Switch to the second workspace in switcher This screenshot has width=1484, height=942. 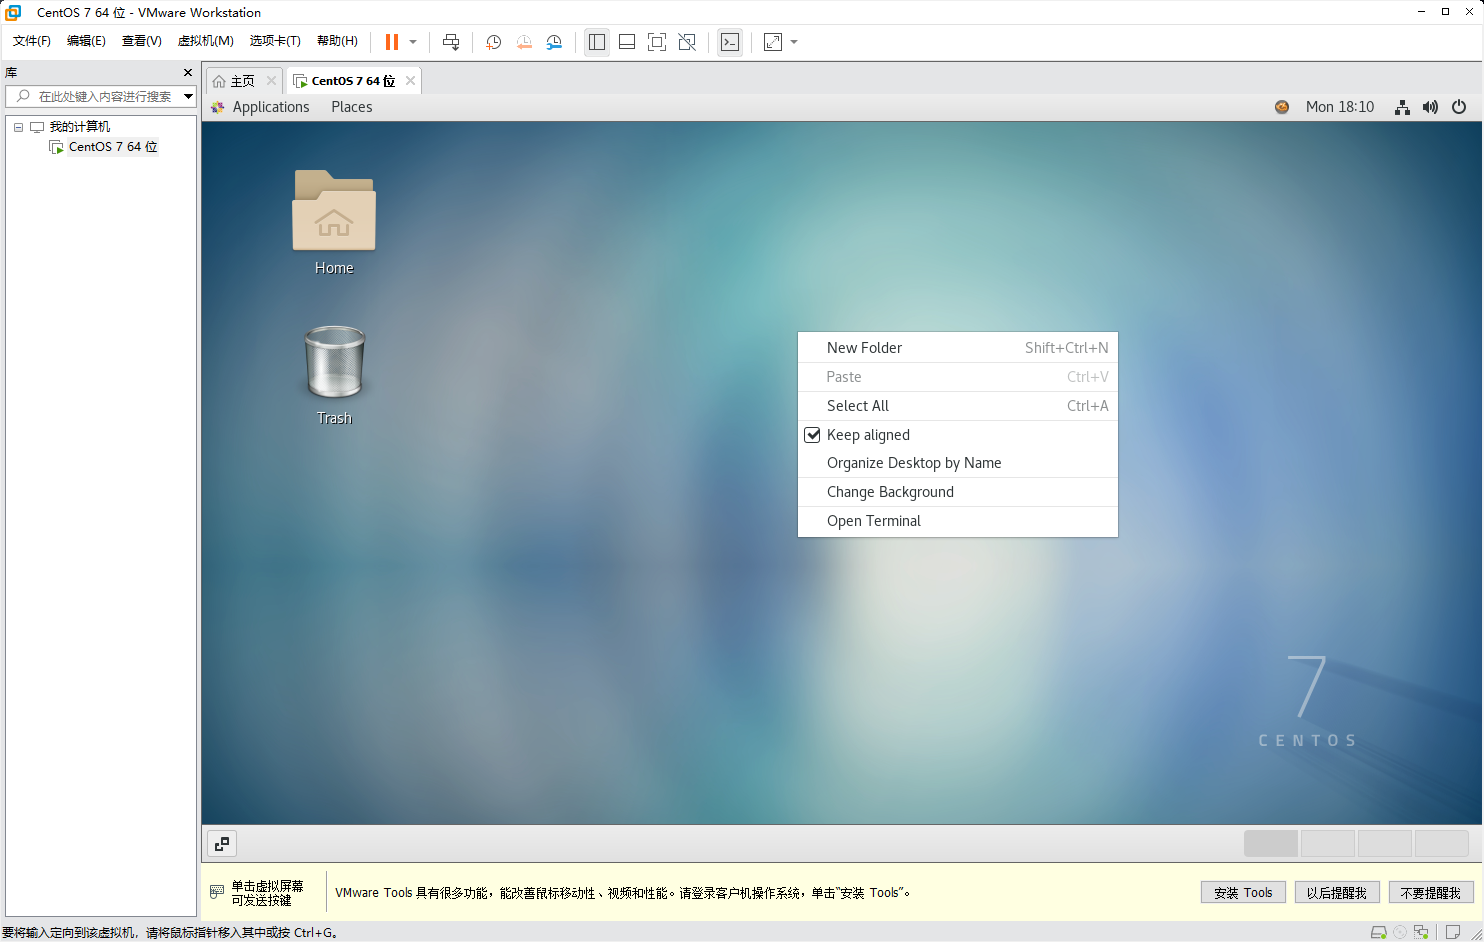point(1328,843)
